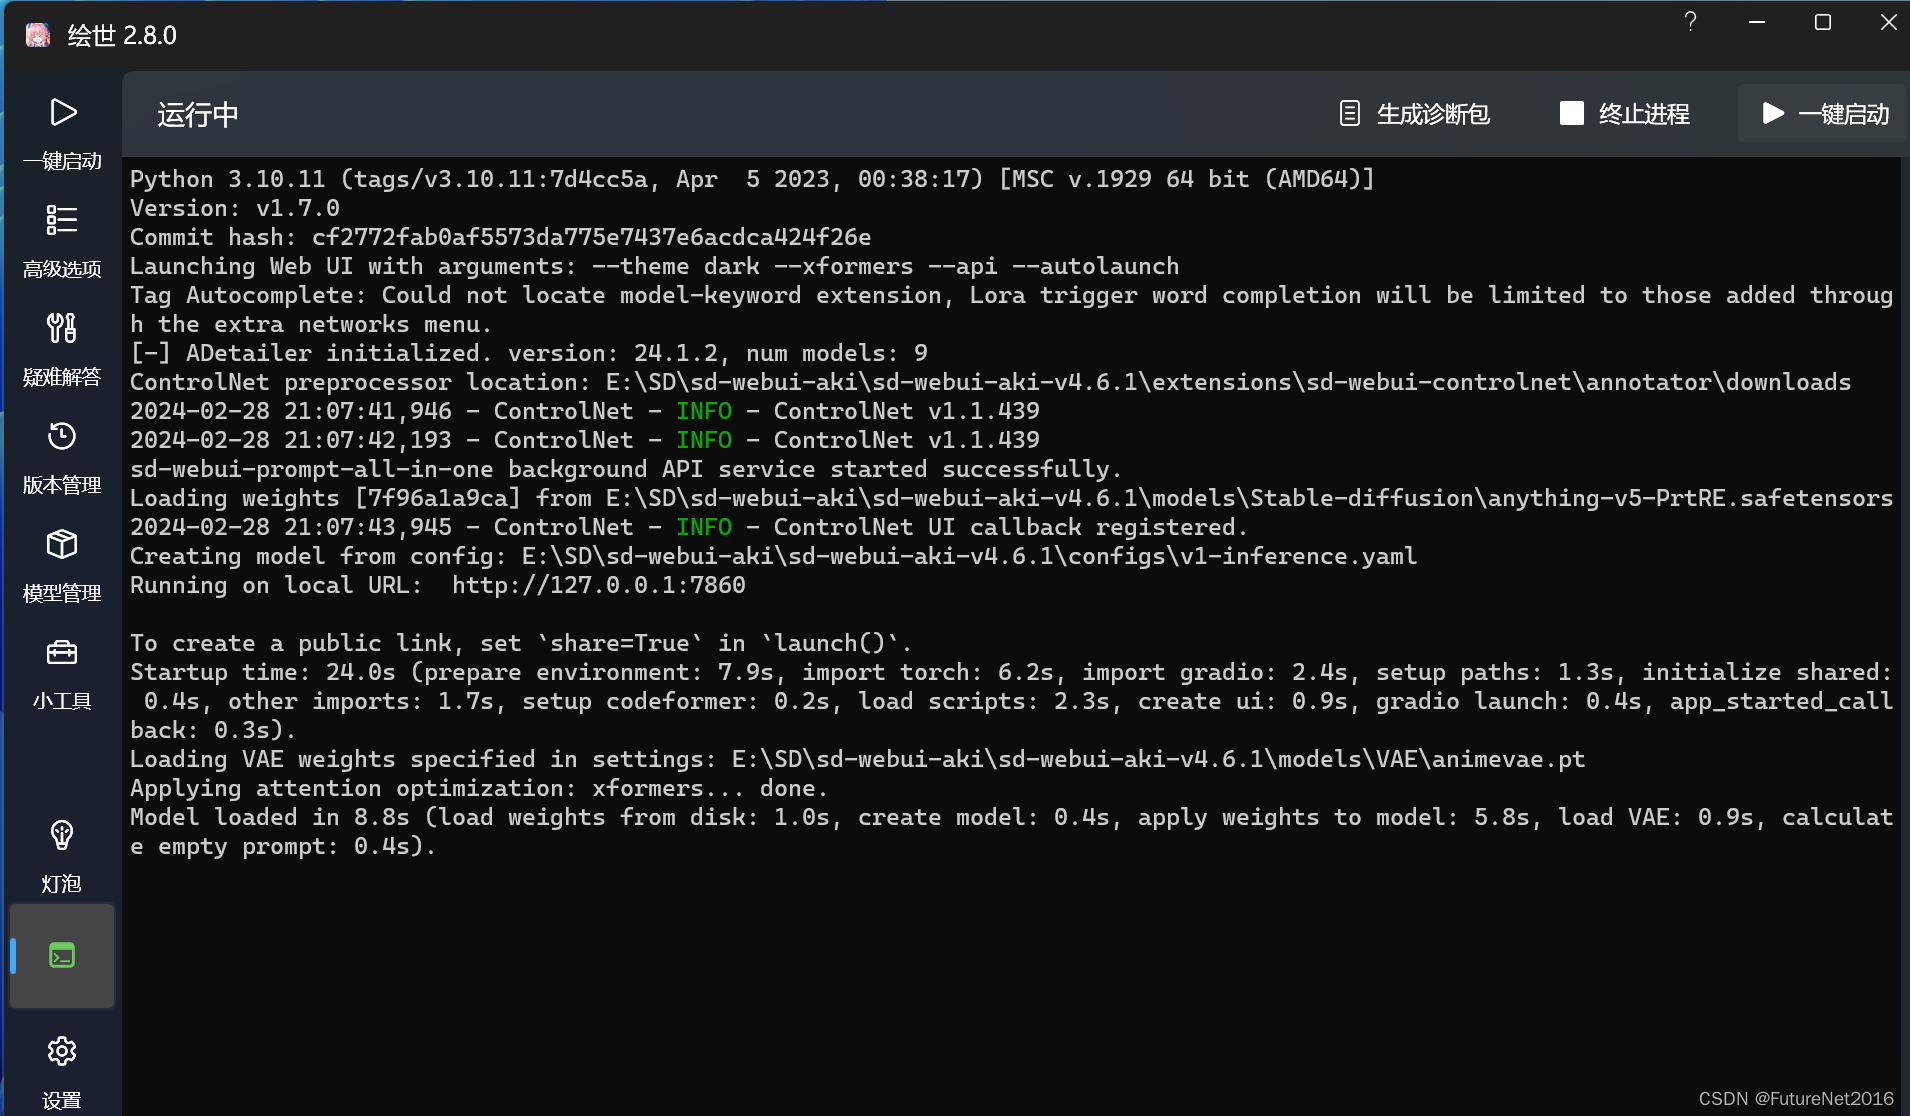Click the 'ControlNet UI callback registered' line

point(689,527)
